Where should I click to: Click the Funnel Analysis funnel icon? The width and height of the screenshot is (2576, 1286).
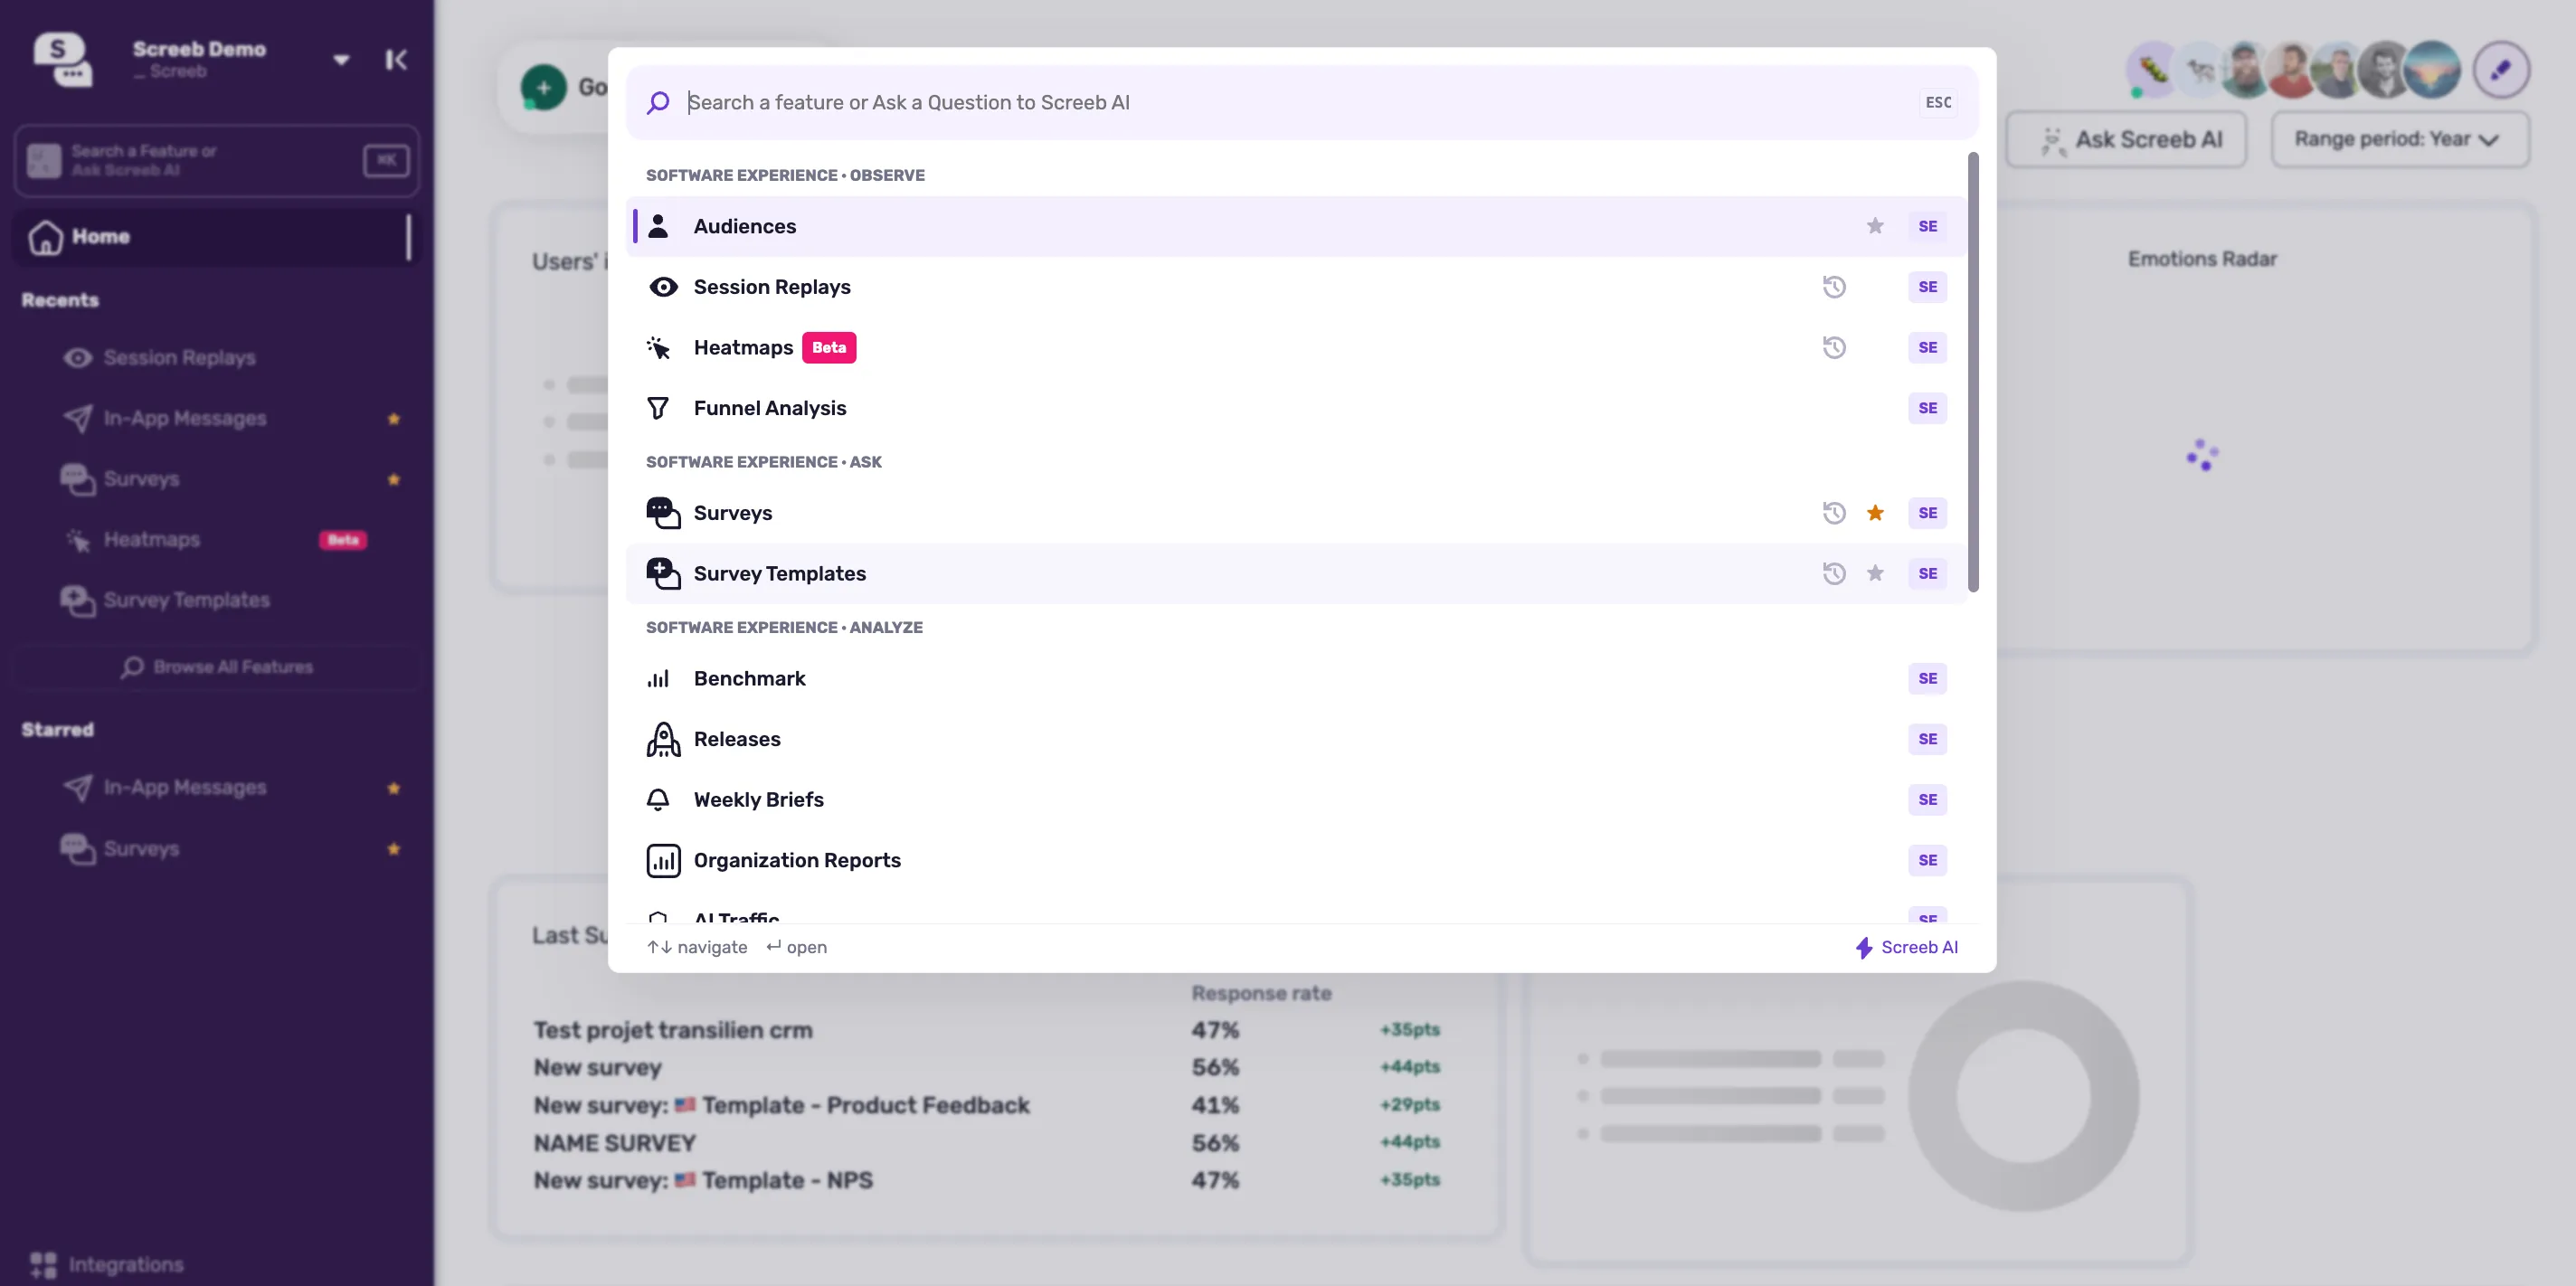(658, 408)
